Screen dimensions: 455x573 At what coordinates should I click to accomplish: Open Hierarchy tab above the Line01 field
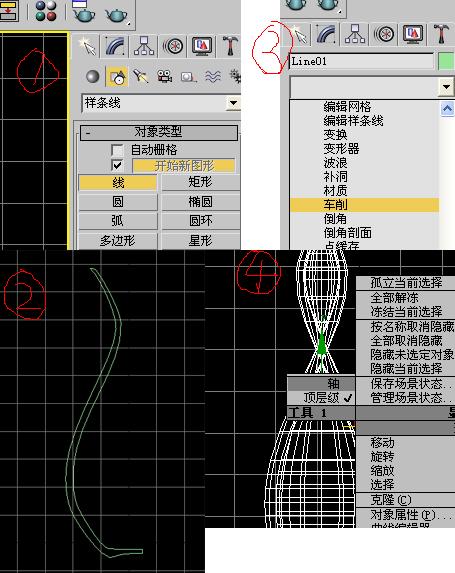(x=355, y=34)
